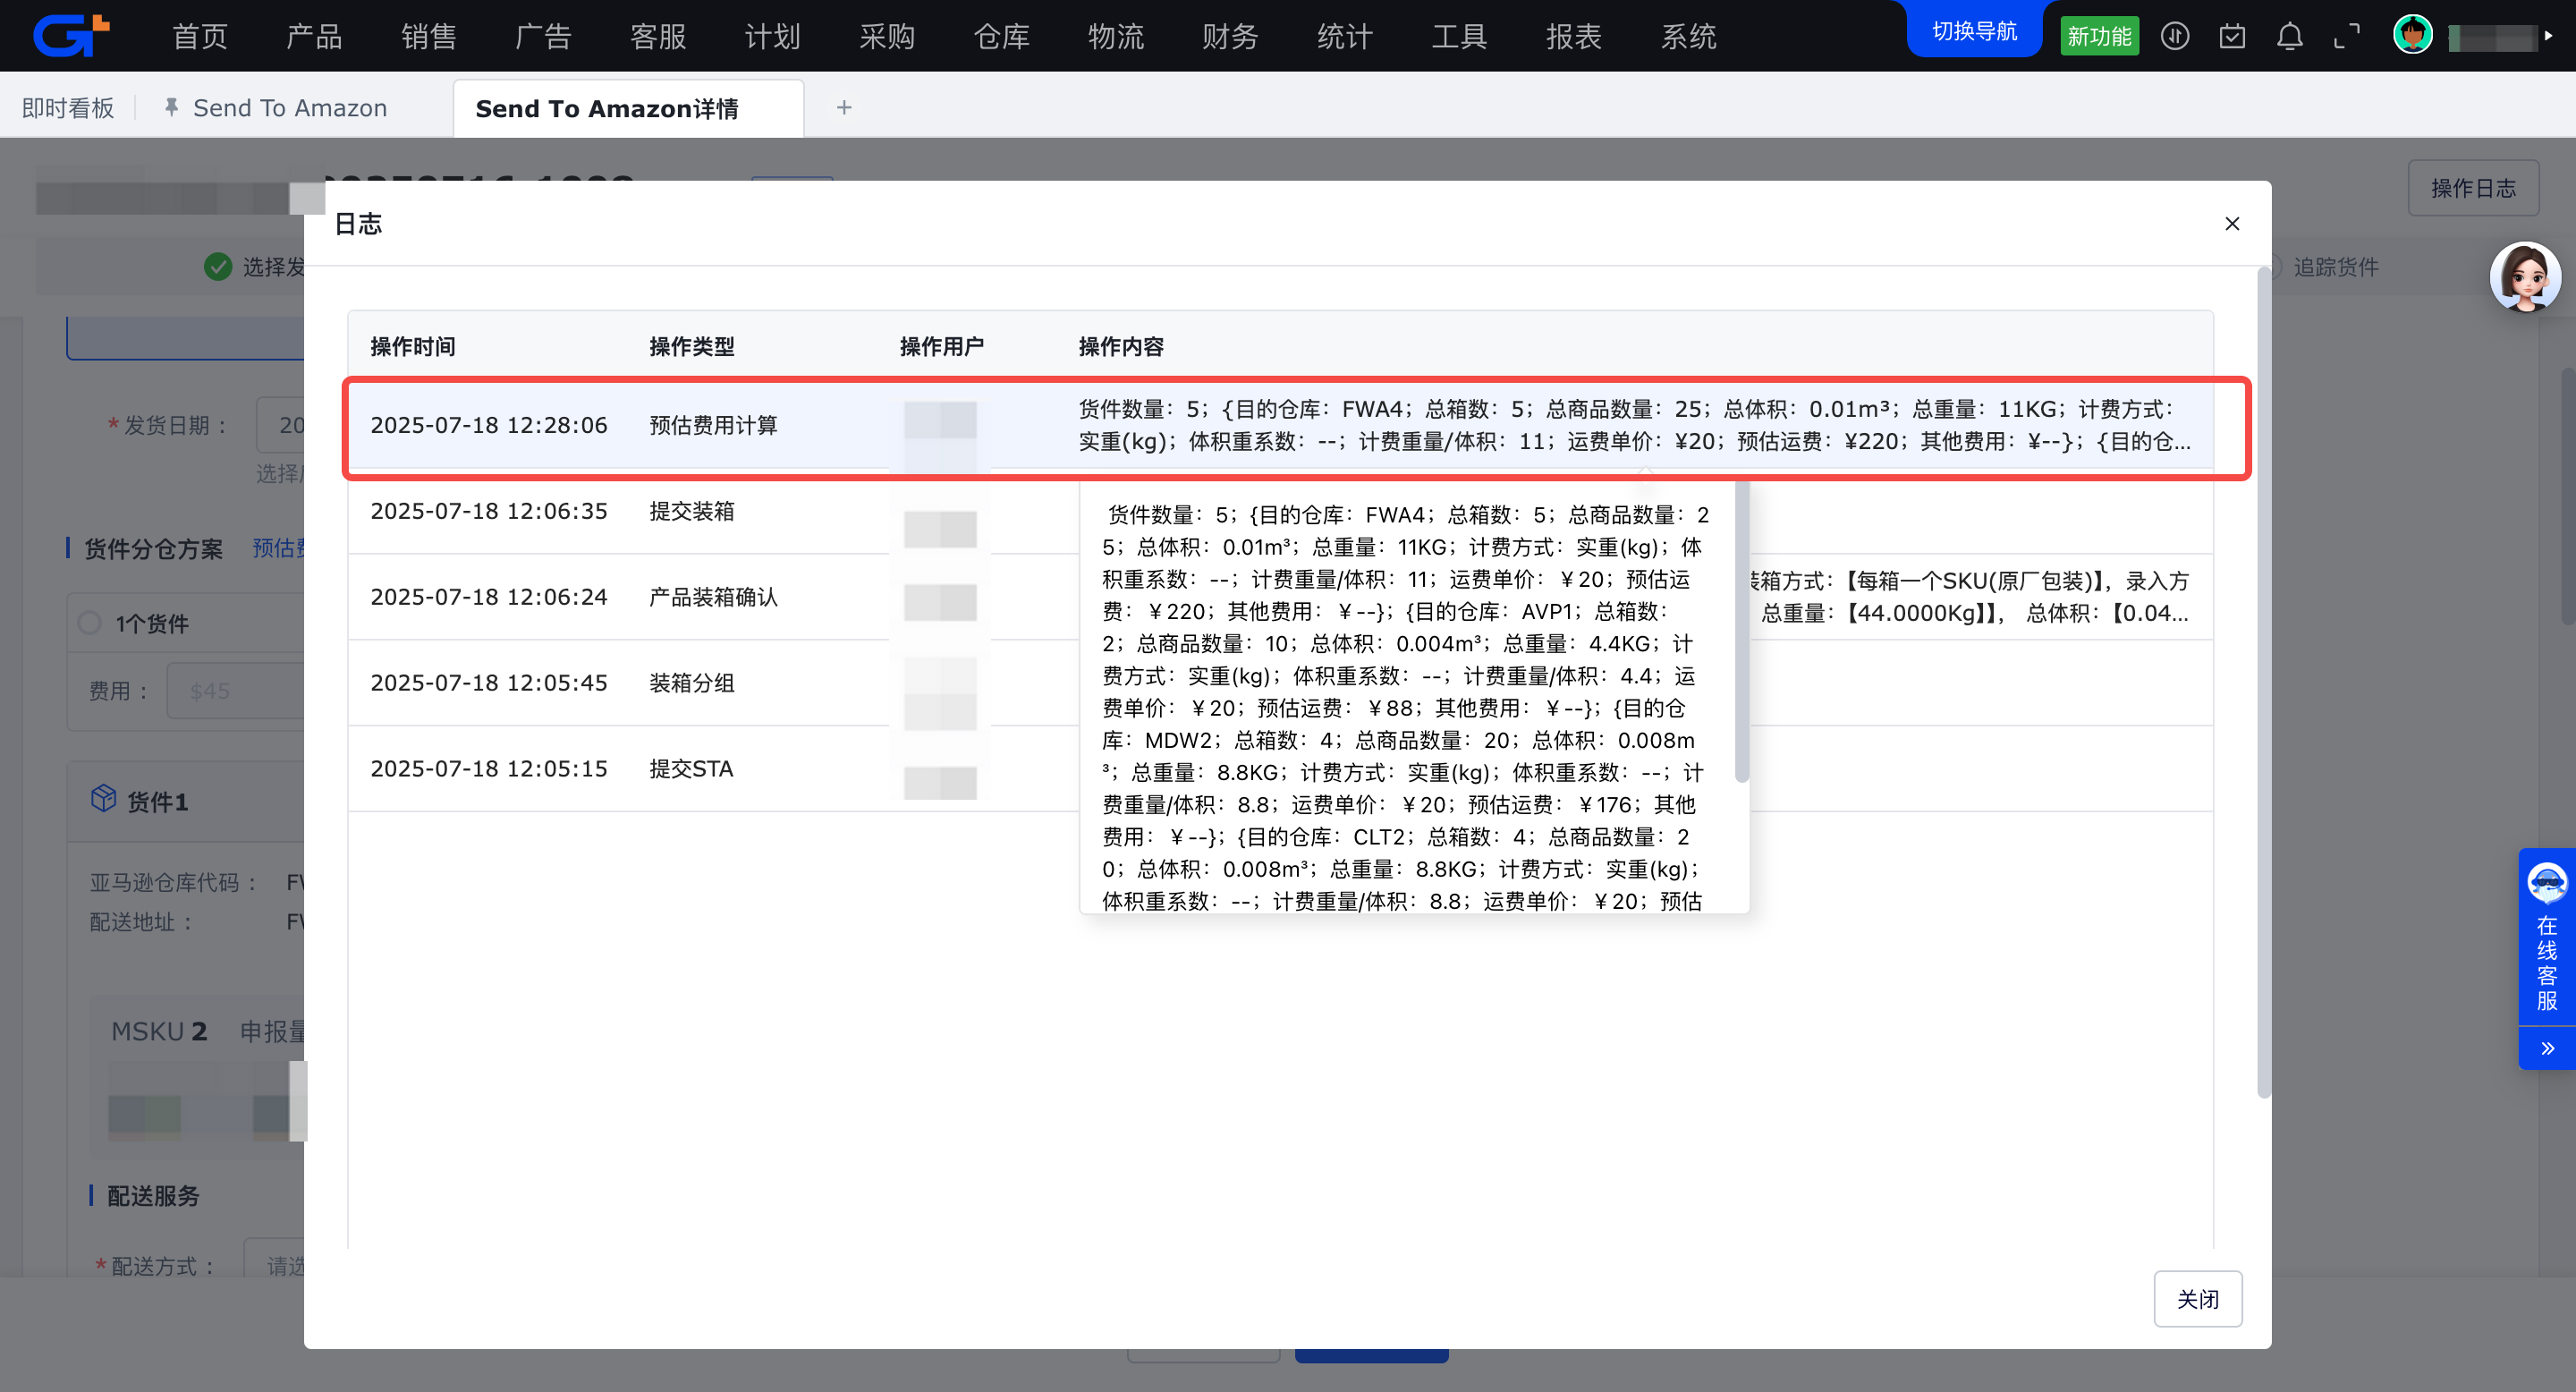Click the 装箱分组 operation type
The height and width of the screenshot is (1392, 2576).
(692, 683)
